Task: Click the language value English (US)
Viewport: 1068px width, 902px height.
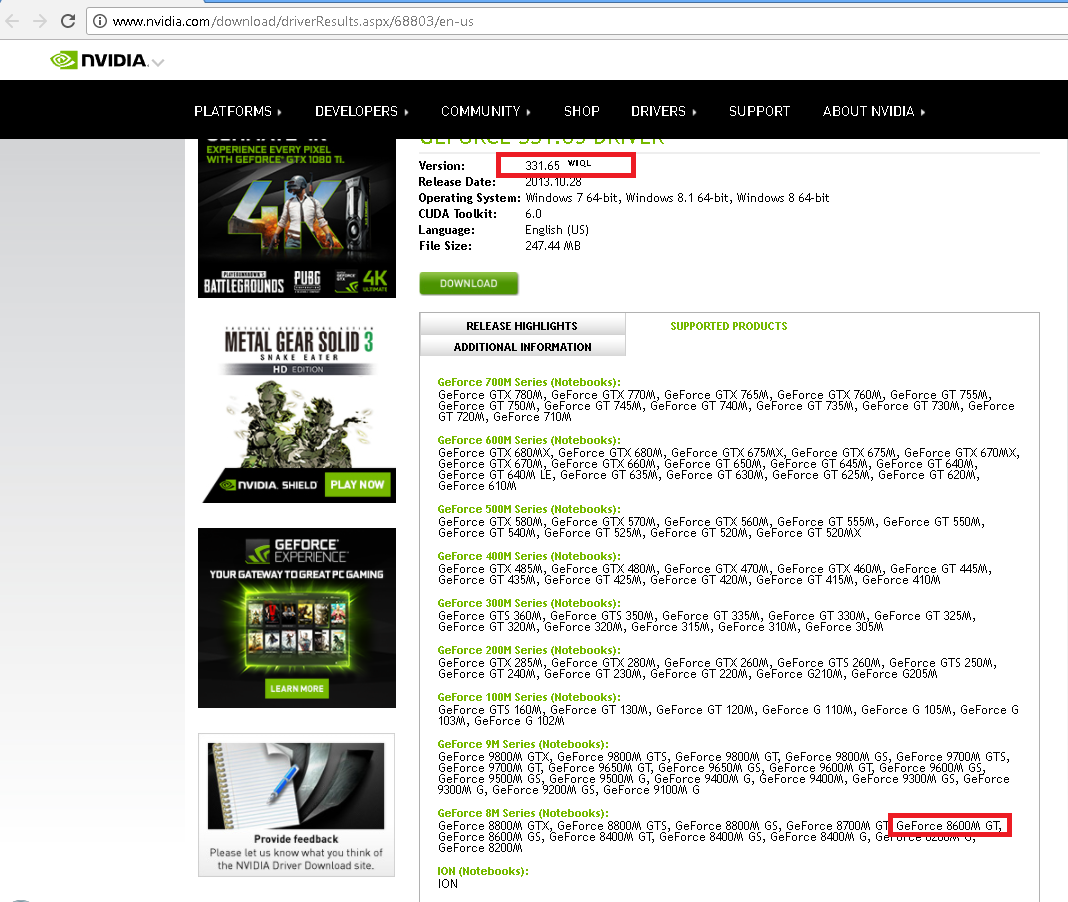Action: tap(556, 230)
